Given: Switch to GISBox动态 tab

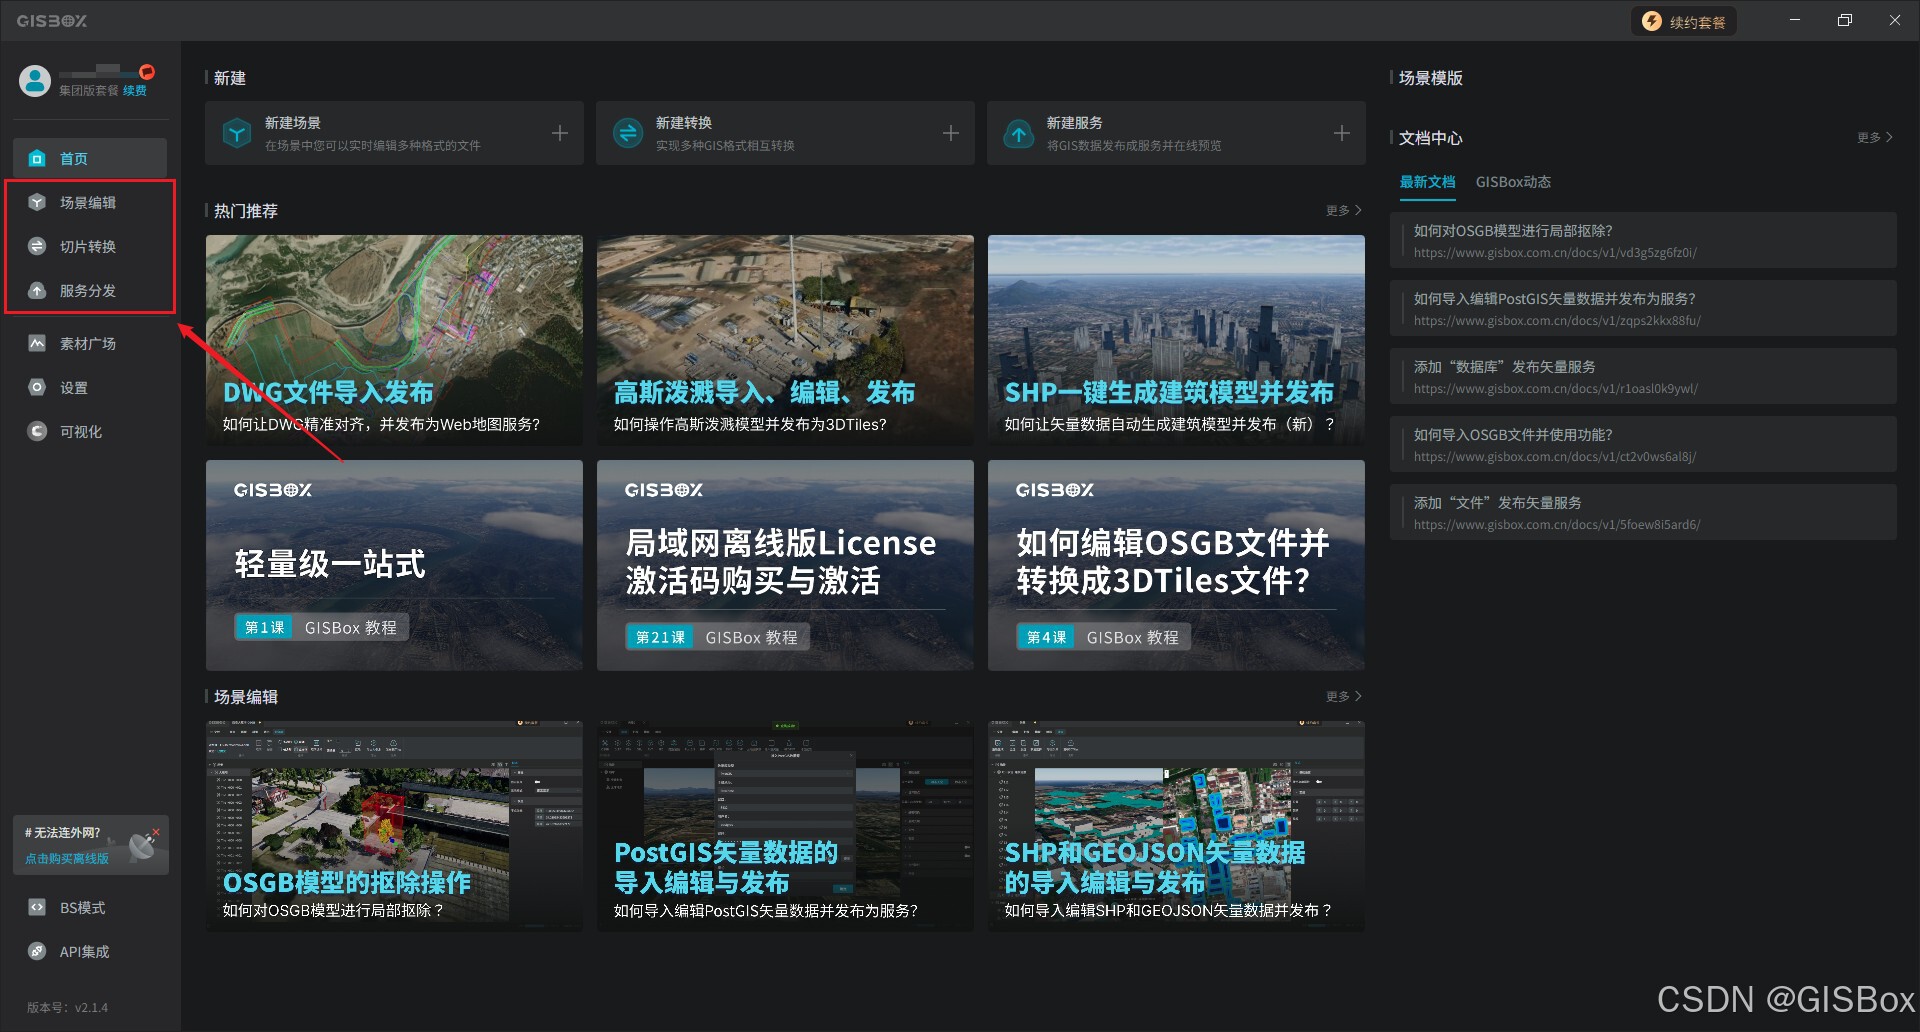Looking at the screenshot, I should click(x=1513, y=182).
